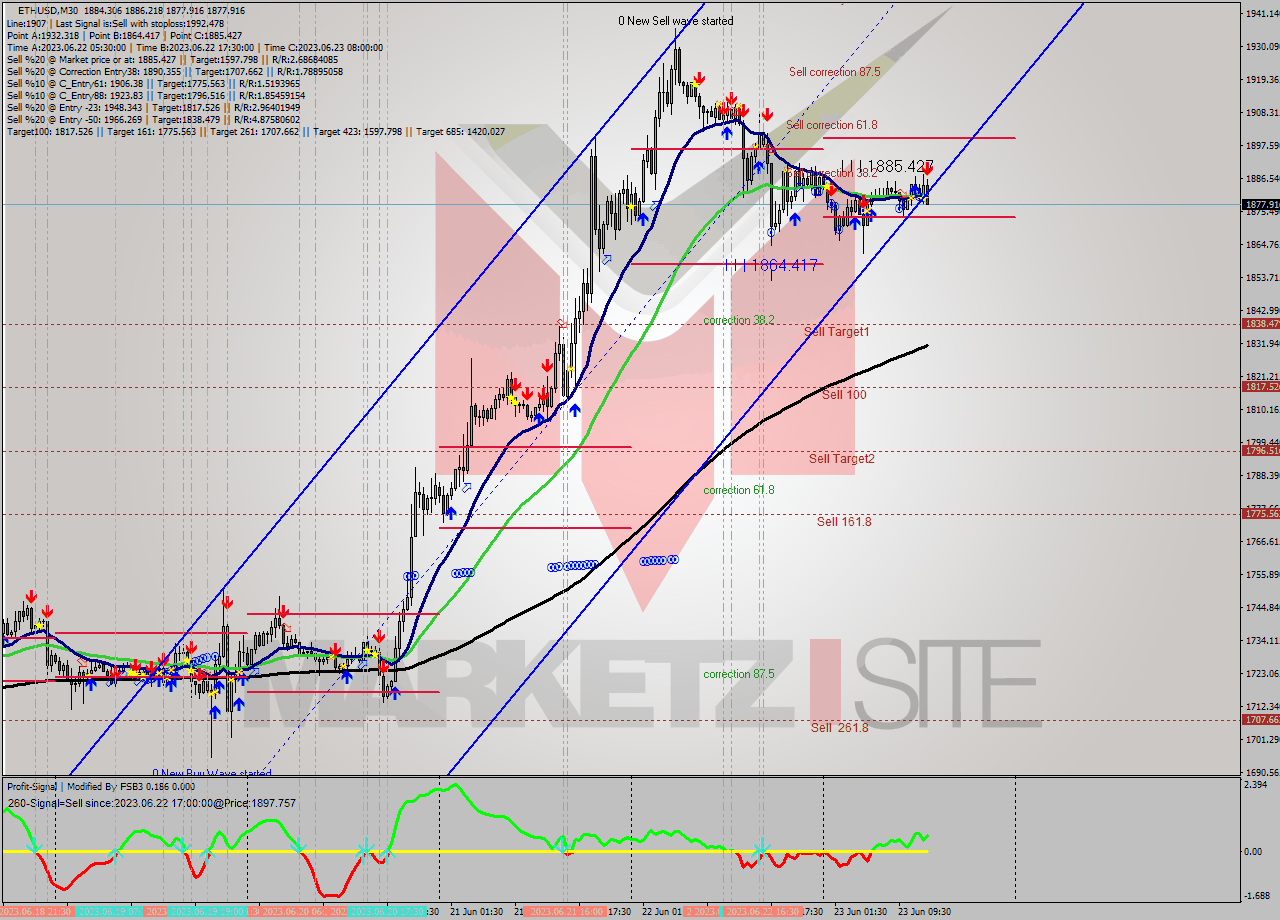
Task: Click the 'Sell 161.8' label
Action: (x=843, y=522)
